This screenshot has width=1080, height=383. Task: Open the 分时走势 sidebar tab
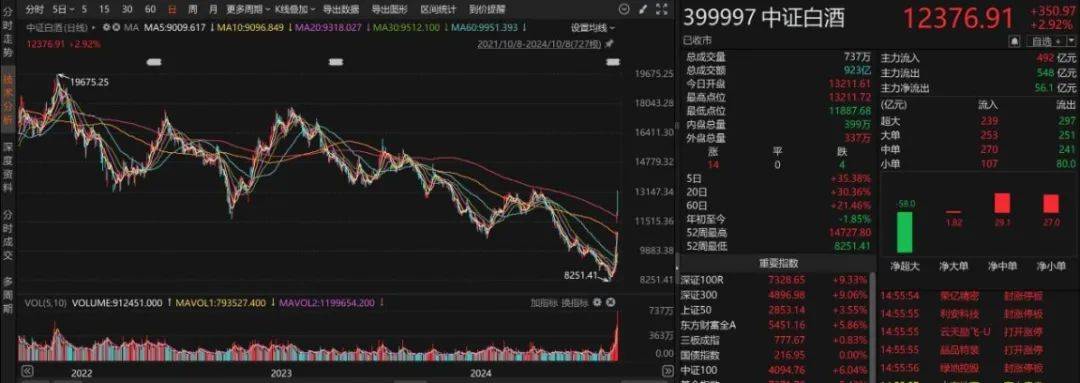pyautogui.click(x=8, y=33)
